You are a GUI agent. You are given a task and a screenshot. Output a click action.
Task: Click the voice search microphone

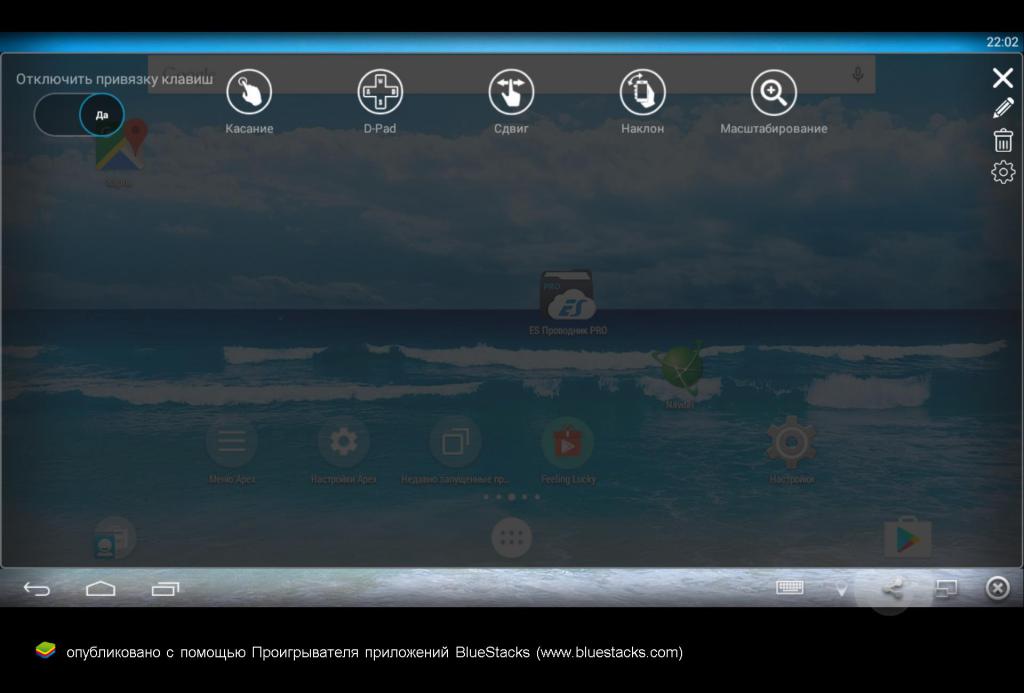857,74
